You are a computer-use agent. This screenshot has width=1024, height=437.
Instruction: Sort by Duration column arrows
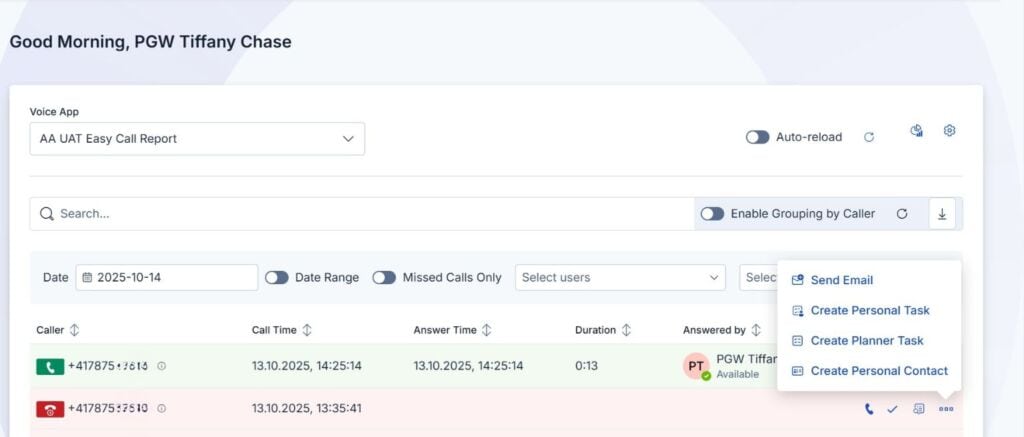[x=626, y=331]
